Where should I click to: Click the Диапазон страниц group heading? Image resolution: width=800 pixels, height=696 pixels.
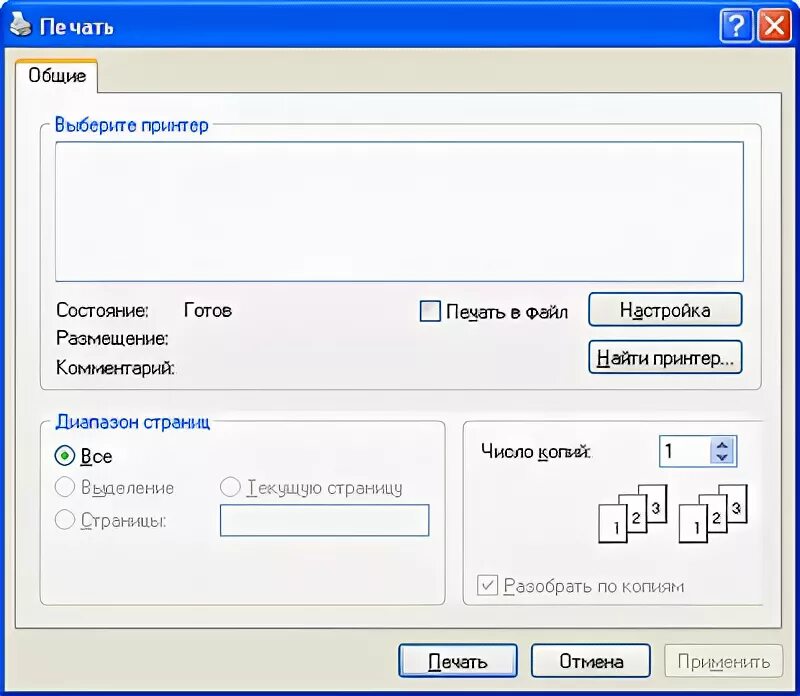(x=133, y=422)
